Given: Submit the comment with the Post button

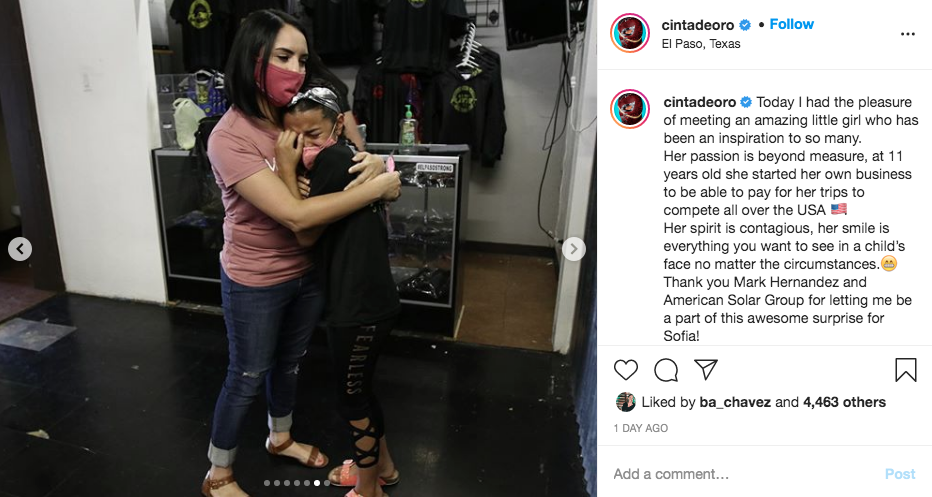Looking at the screenshot, I should [x=900, y=474].
